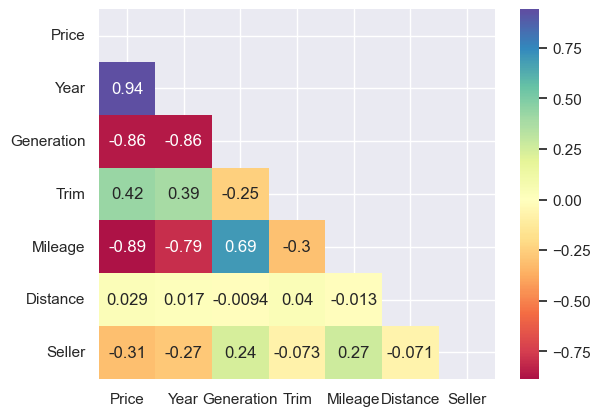Click the 0.94 Year-Price correlation cell
Image resolution: width=600 pixels, height=416 pixels.
click(127, 88)
